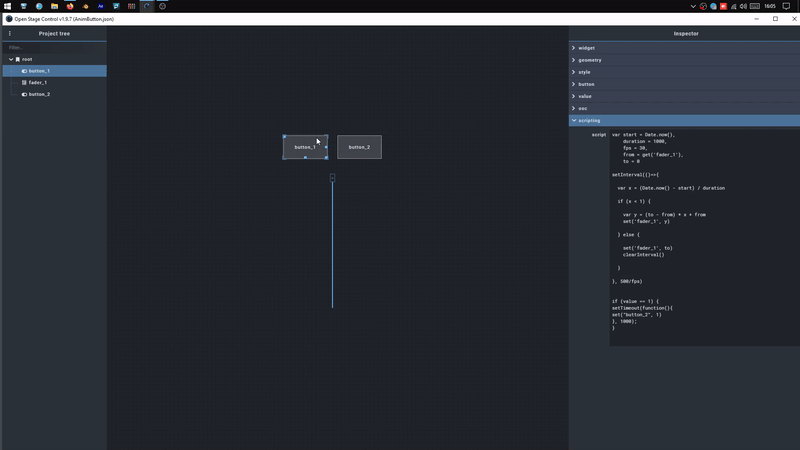Click the Project tree panel header

[54, 34]
